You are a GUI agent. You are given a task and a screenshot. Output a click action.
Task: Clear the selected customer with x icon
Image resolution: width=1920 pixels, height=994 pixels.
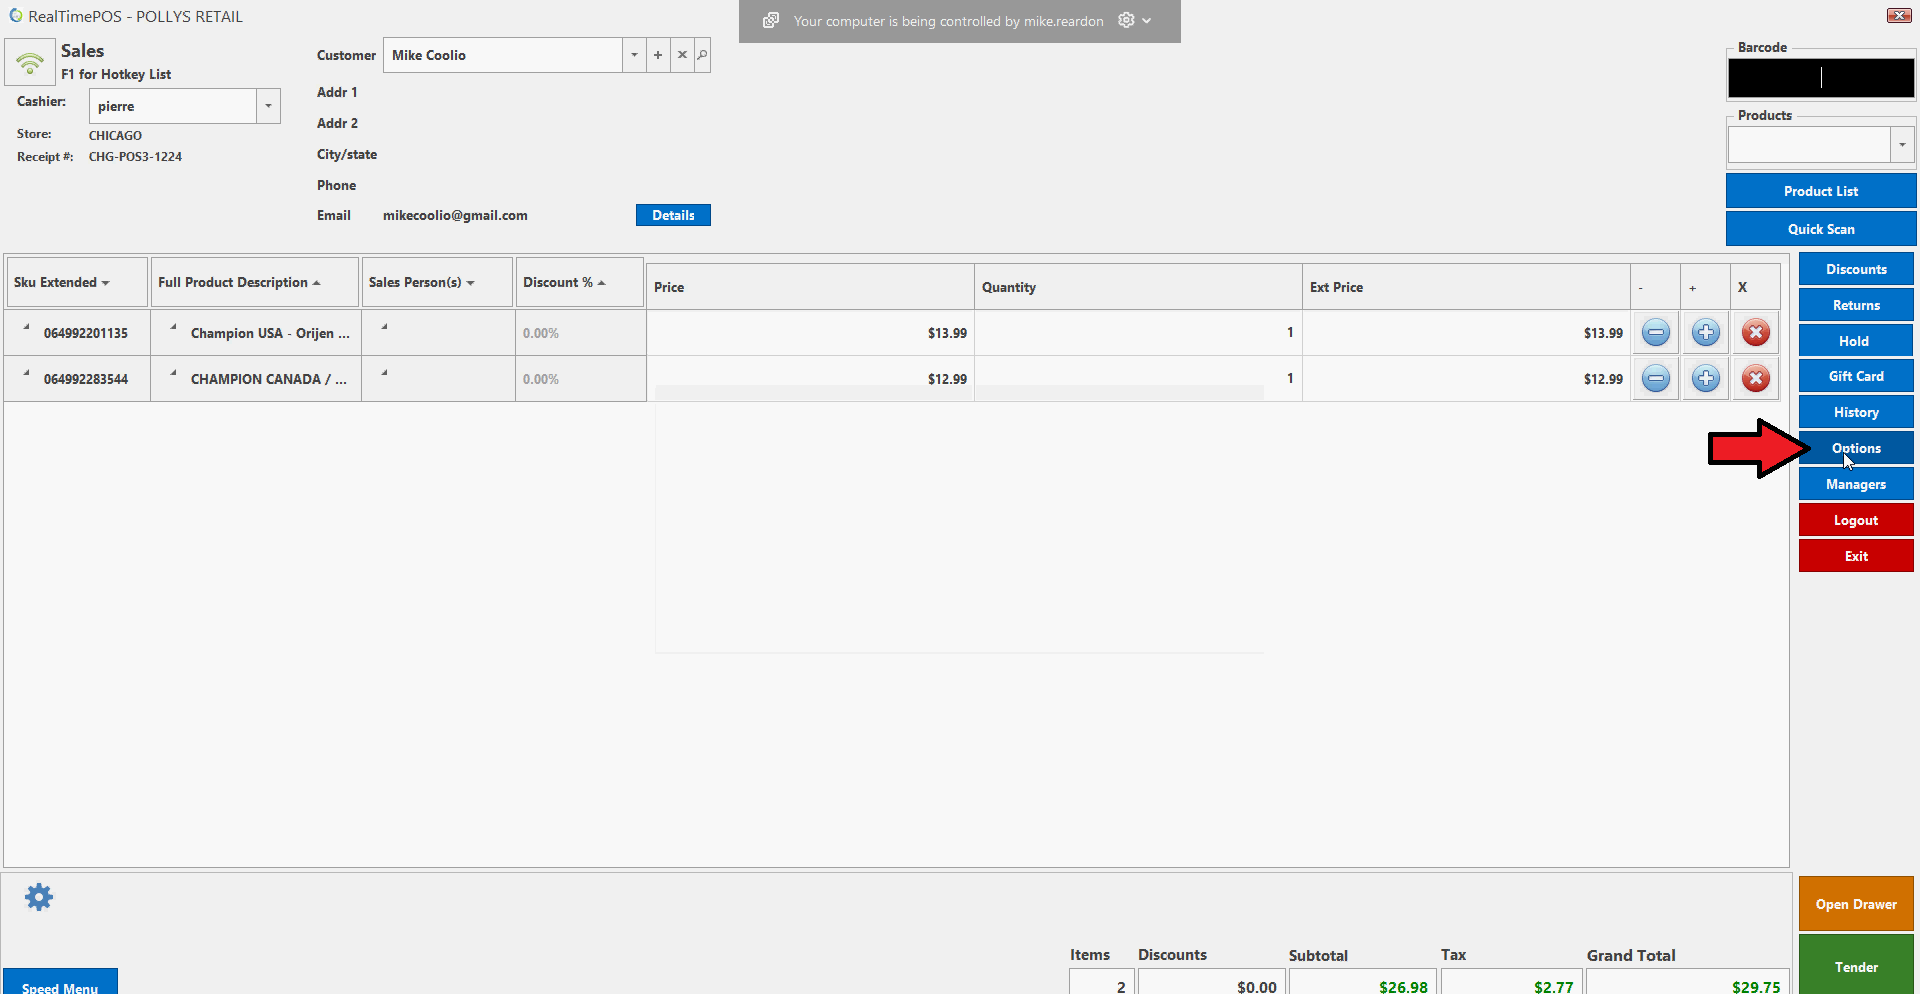pyautogui.click(x=682, y=55)
